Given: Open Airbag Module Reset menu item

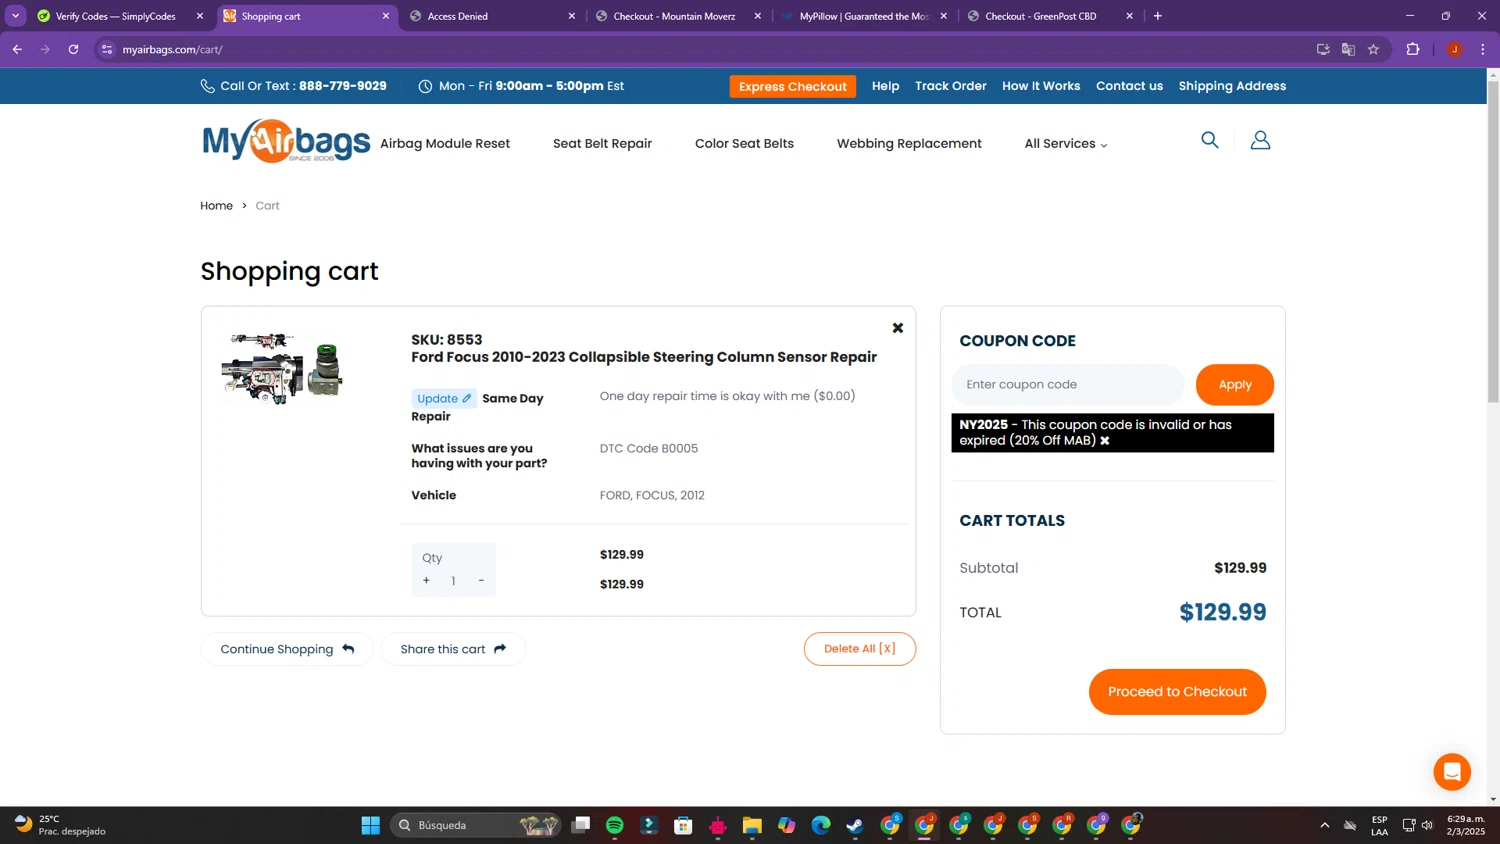Looking at the screenshot, I should point(445,144).
